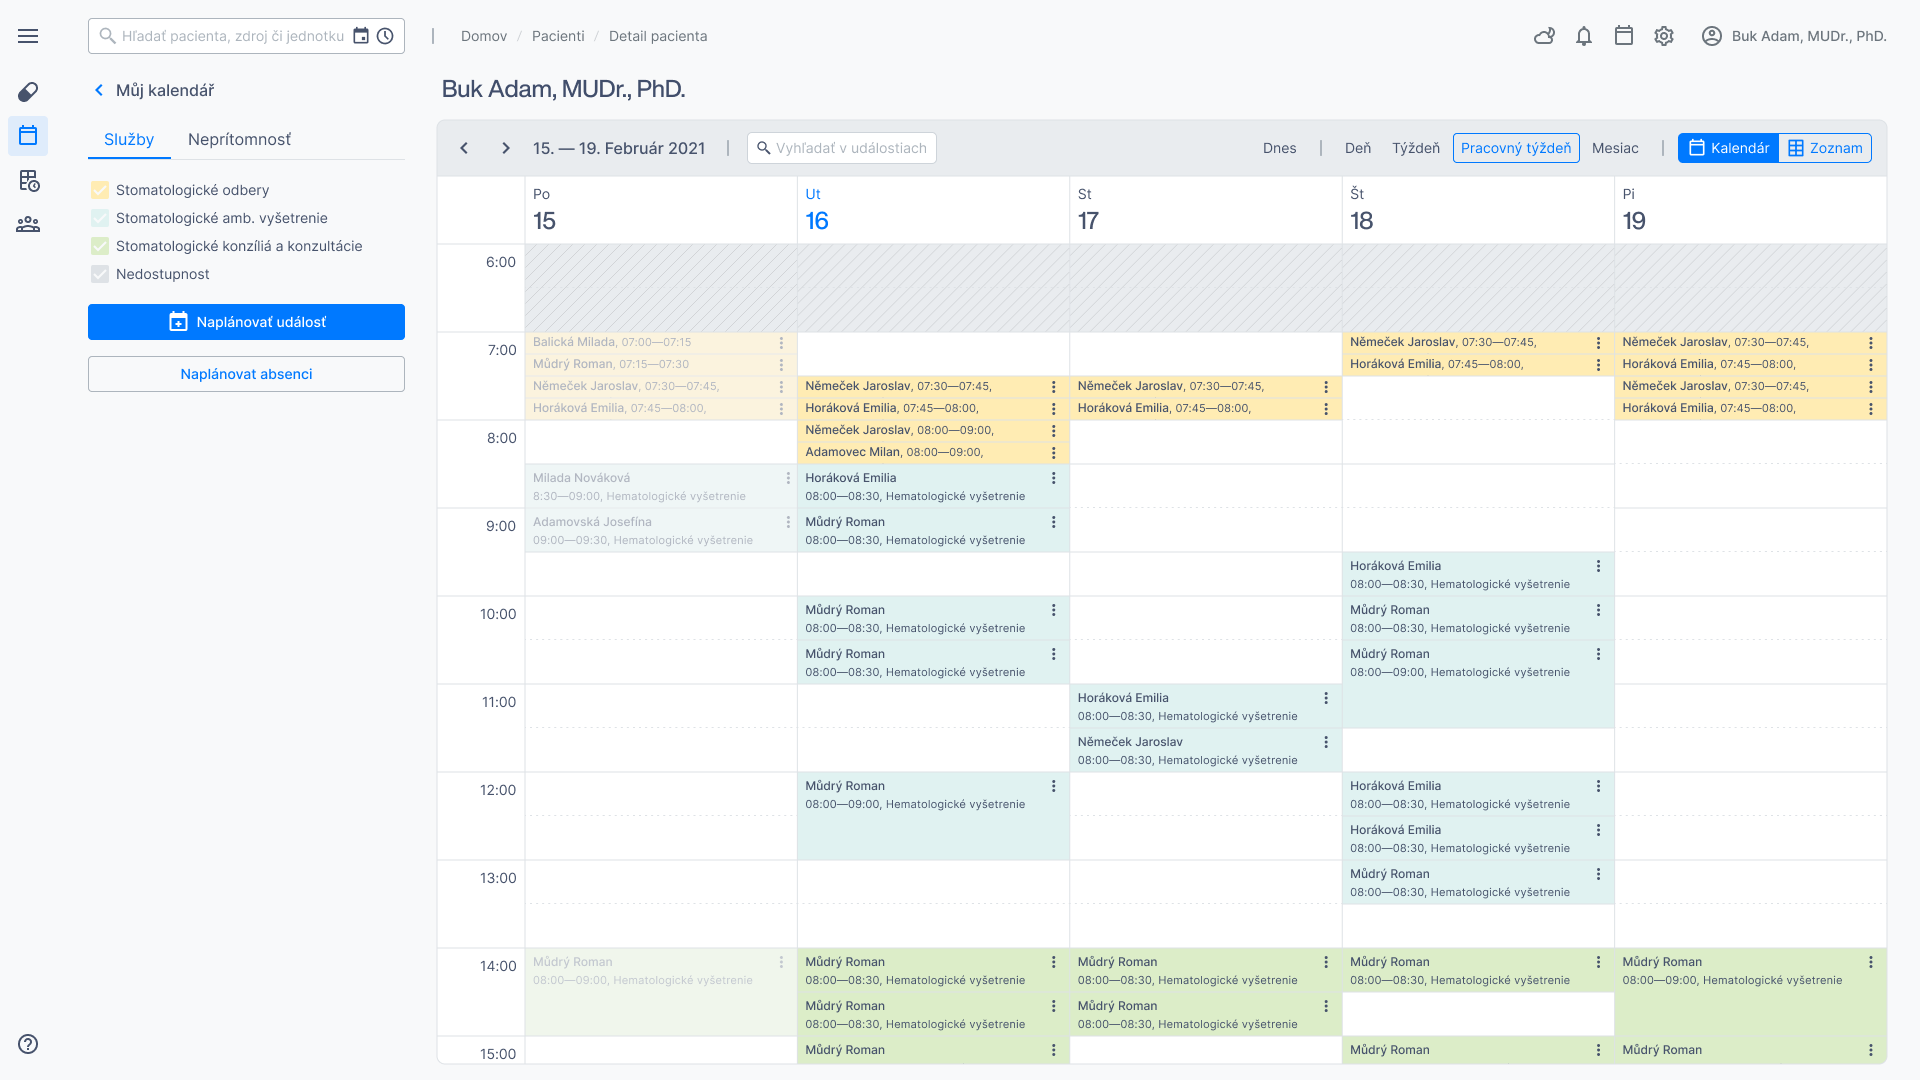Image resolution: width=1920 pixels, height=1080 pixels.
Task: Go to Domov breadcrumb
Action: click(484, 36)
